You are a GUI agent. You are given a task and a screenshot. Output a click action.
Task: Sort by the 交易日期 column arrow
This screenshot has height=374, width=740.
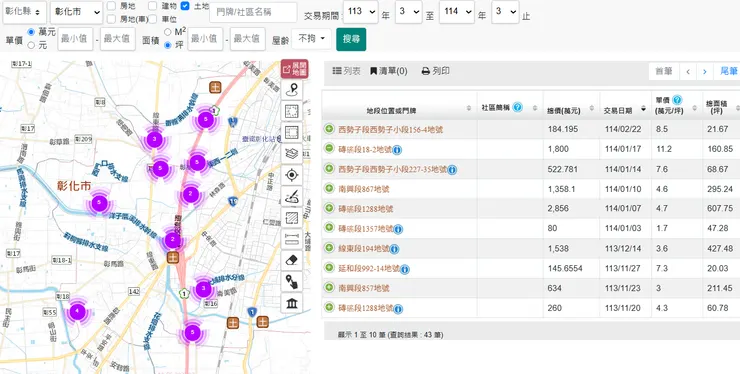coord(643,109)
